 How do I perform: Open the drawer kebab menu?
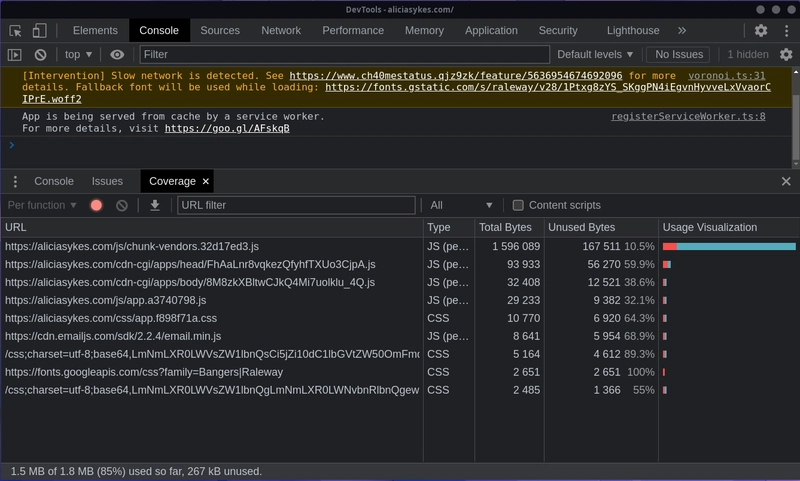(15, 181)
